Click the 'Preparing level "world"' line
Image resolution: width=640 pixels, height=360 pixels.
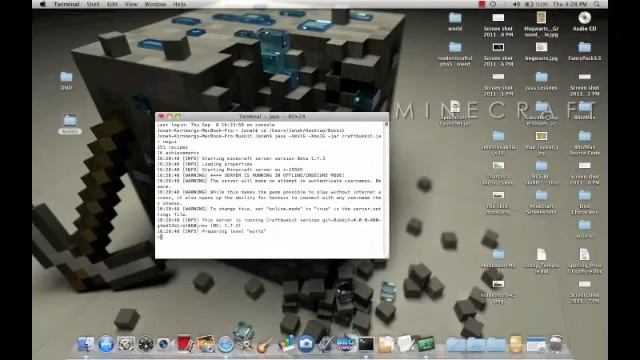point(212,231)
